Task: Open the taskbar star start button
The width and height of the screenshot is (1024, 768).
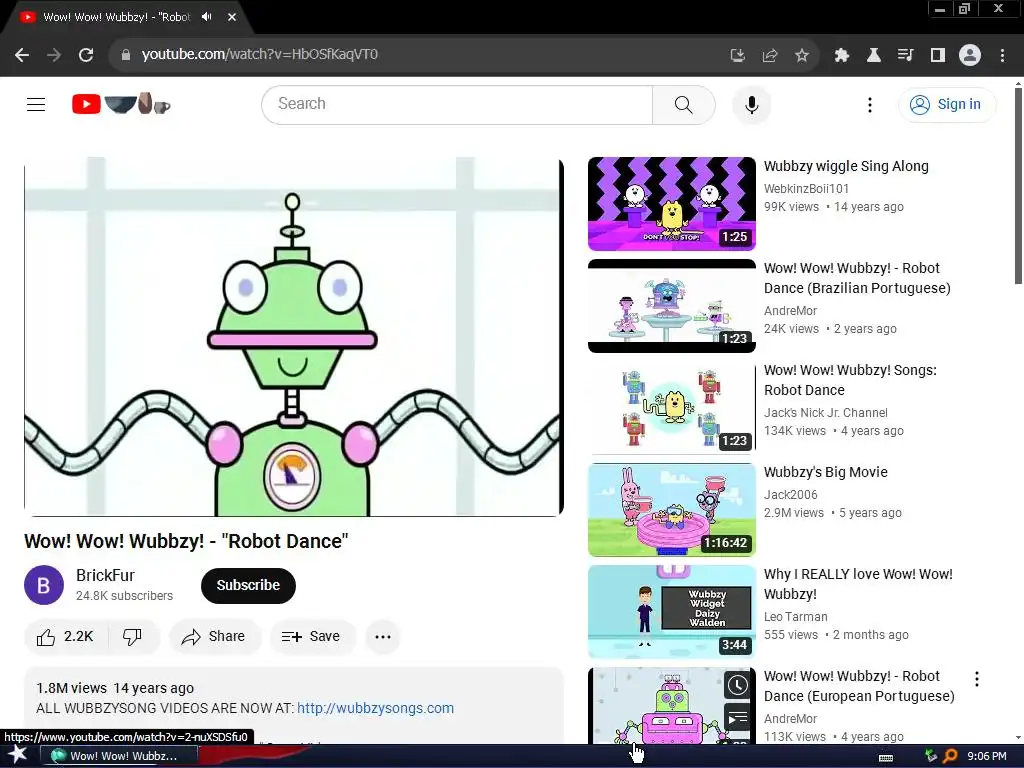Action: click(18, 756)
